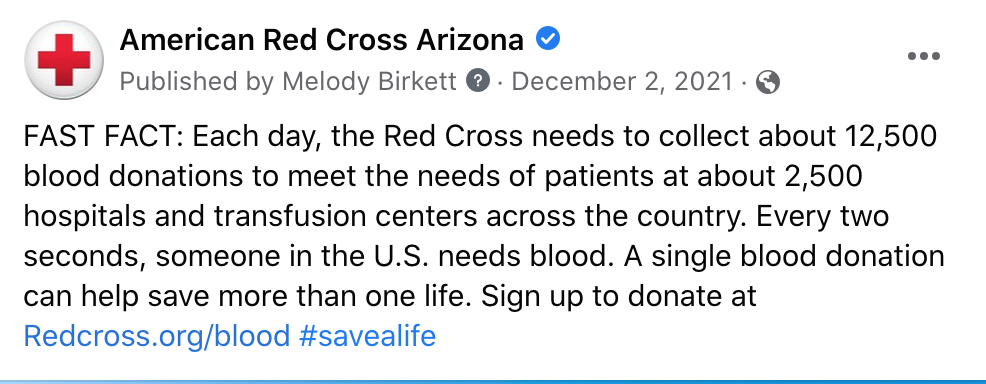Viewport: 986px width, 384px height.
Task: Follow the Redcross.org/blood link
Action: coord(157,336)
